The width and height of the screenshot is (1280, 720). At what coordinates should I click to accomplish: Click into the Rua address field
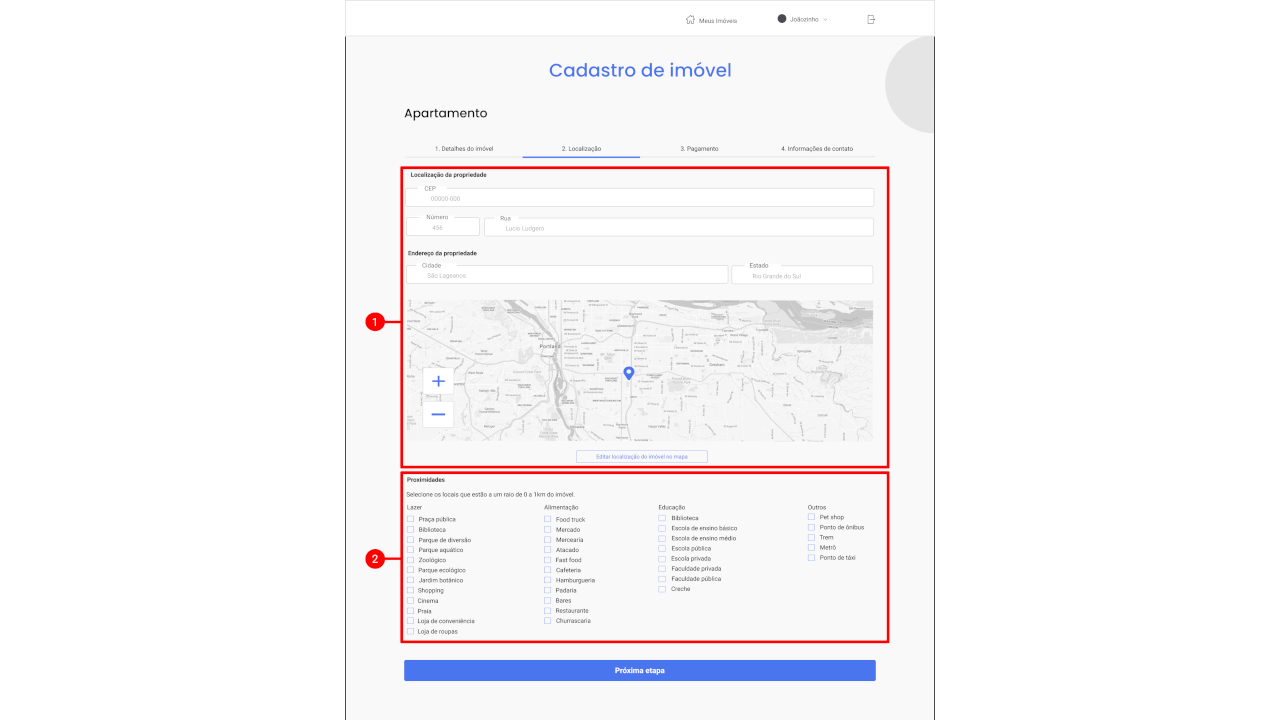pyautogui.click(x=678, y=228)
